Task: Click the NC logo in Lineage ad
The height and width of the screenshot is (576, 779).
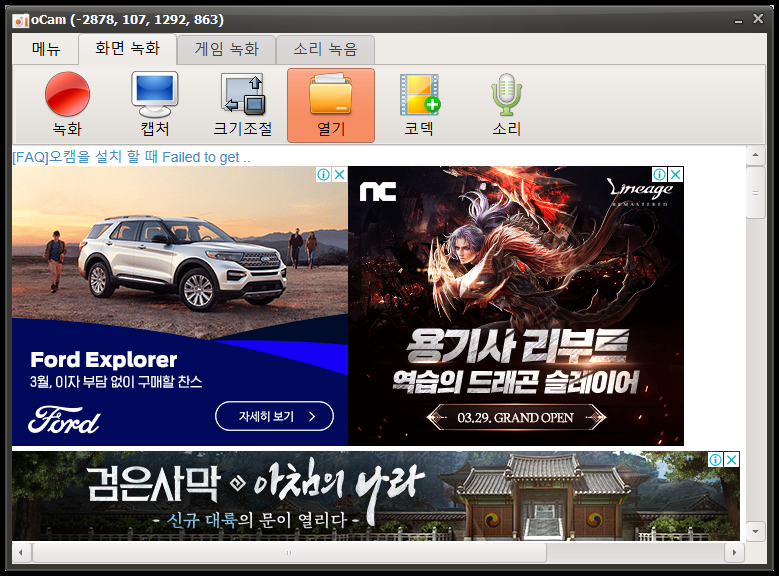Action: tap(378, 191)
